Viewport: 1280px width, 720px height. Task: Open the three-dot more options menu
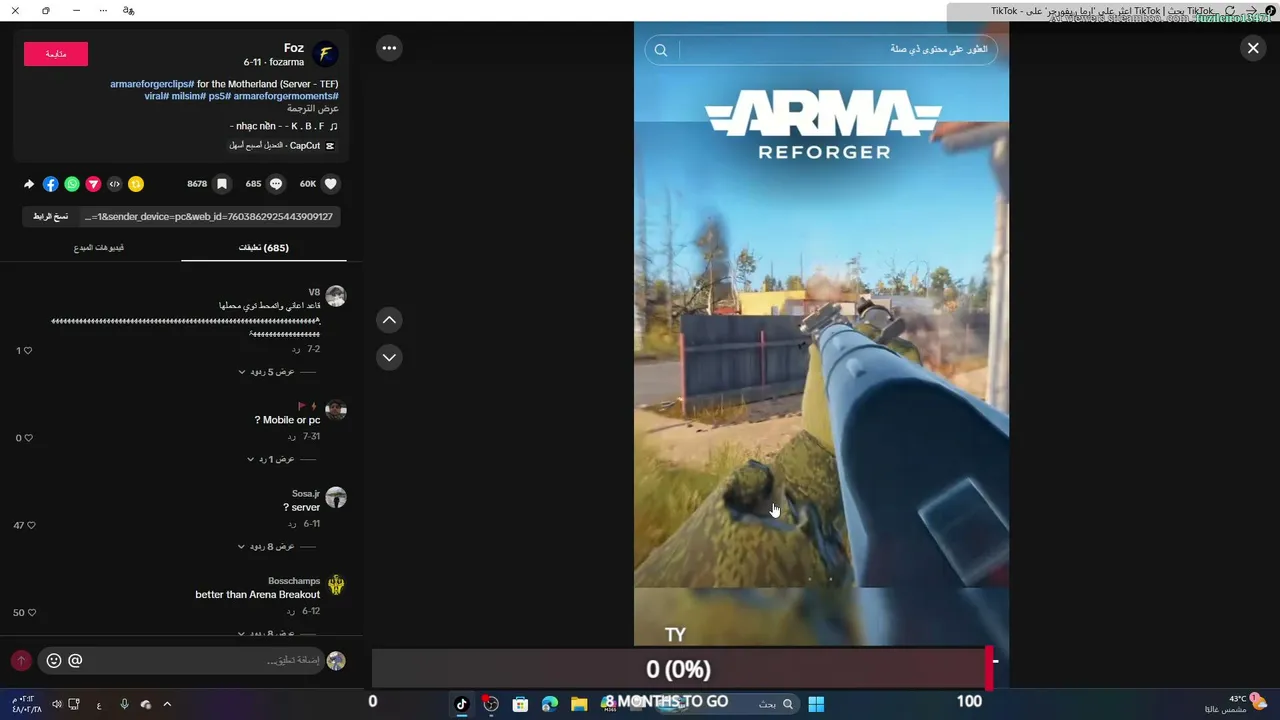(389, 48)
